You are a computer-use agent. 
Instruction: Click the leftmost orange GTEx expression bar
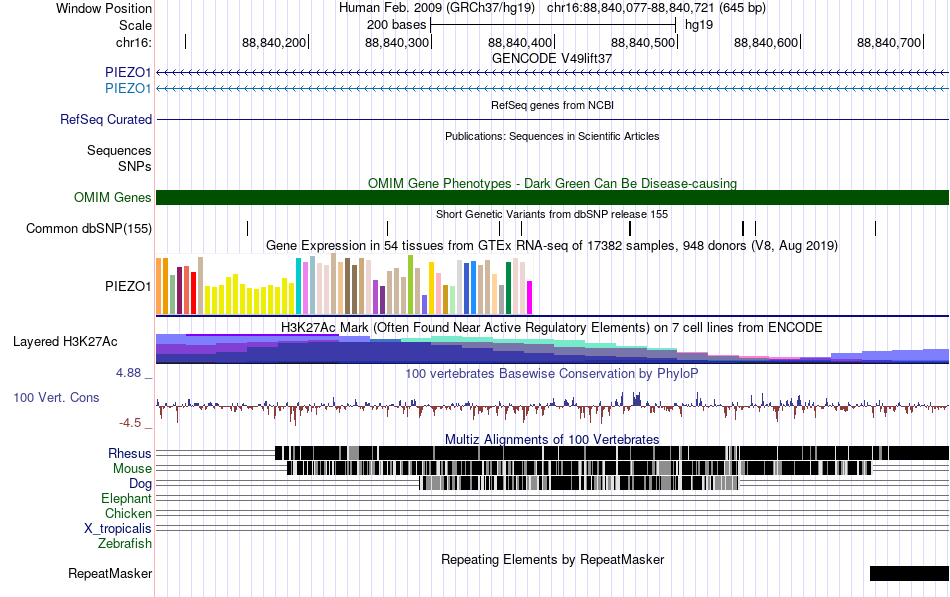click(x=160, y=286)
